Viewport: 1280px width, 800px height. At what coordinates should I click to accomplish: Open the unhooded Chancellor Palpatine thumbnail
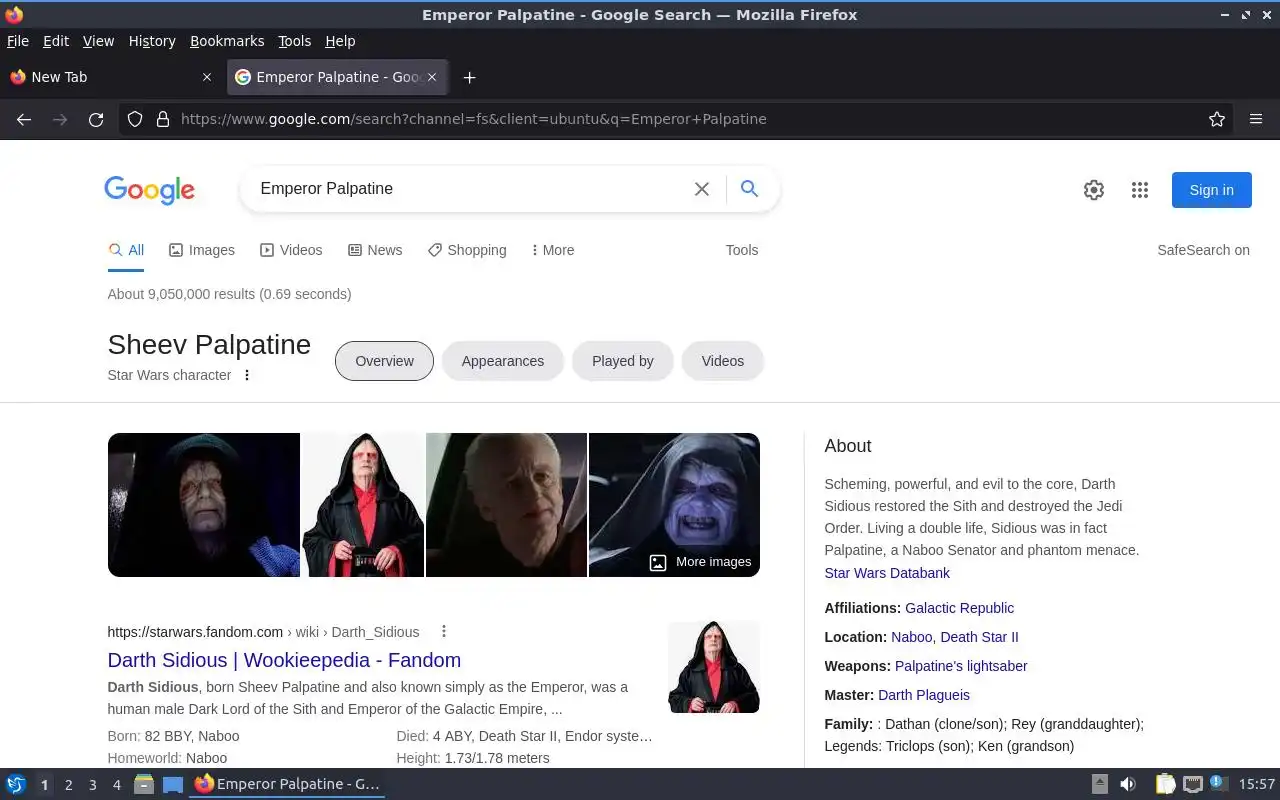pos(506,505)
